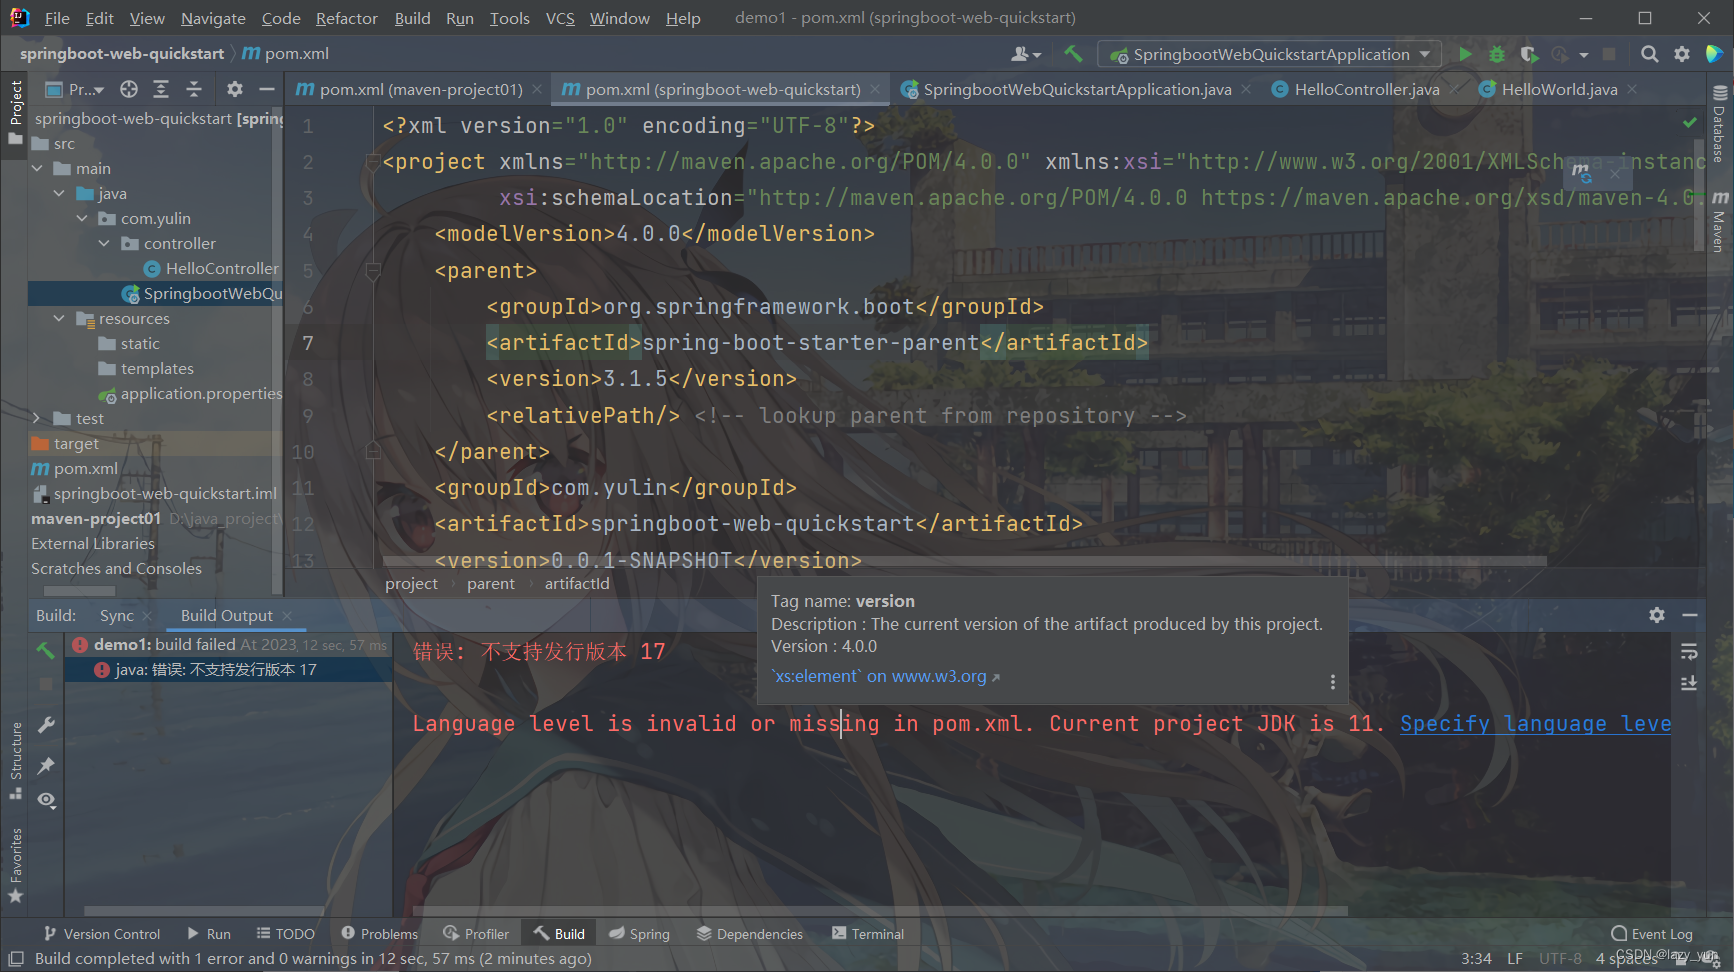Image resolution: width=1734 pixels, height=972 pixels.
Task: Click the wrench icon in Build panel sidebar
Action: pos(46,725)
